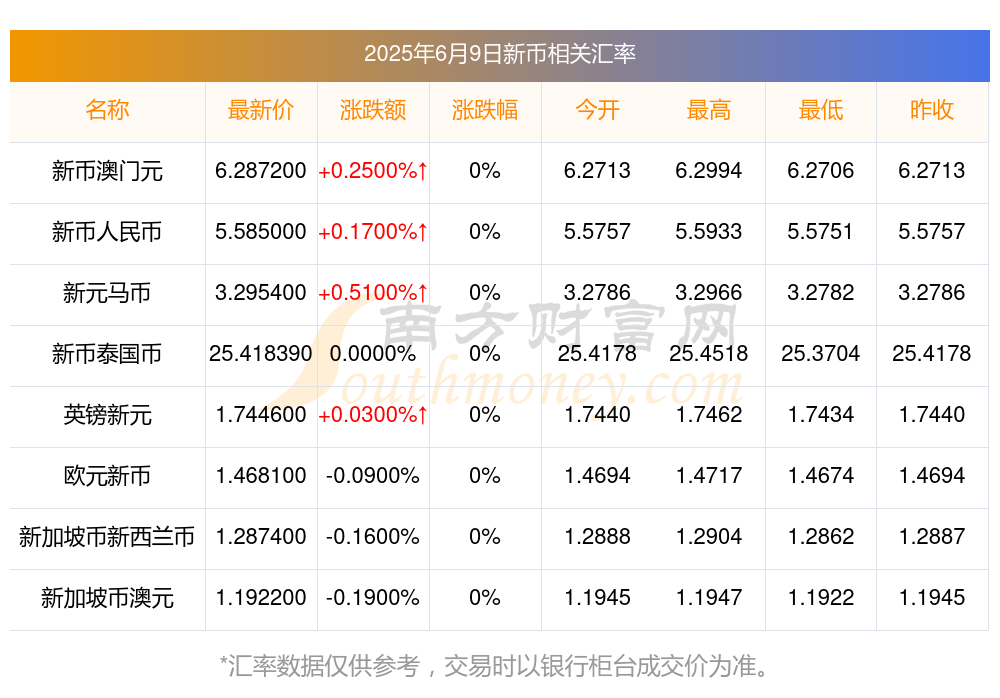Viewport: 1000px width, 698px height.
Task: Click the 最低 value 1.7434
Action: point(820,414)
